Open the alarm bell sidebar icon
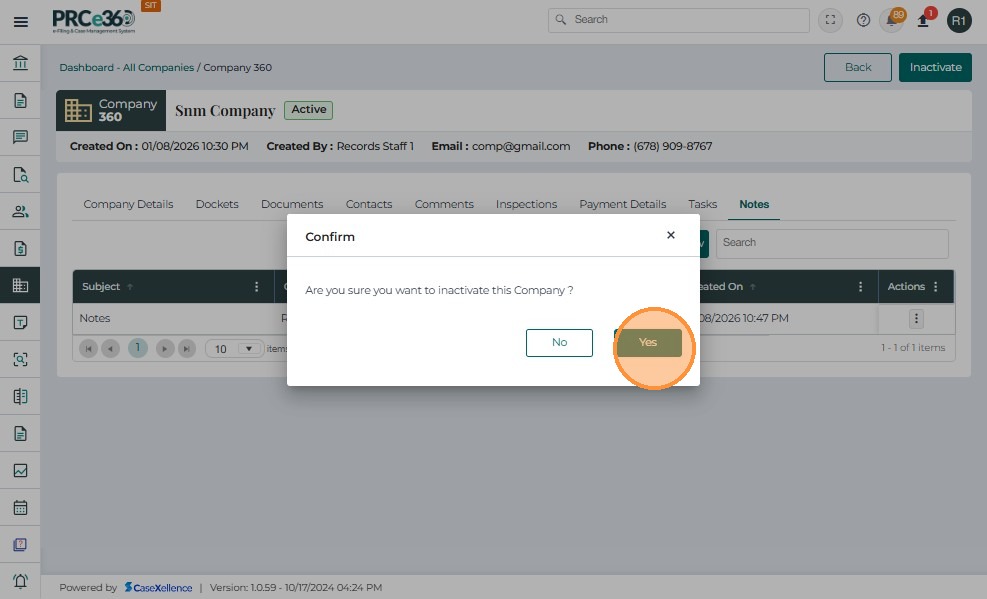The height and width of the screenshot is (599, 987). [x=20, y=581]
